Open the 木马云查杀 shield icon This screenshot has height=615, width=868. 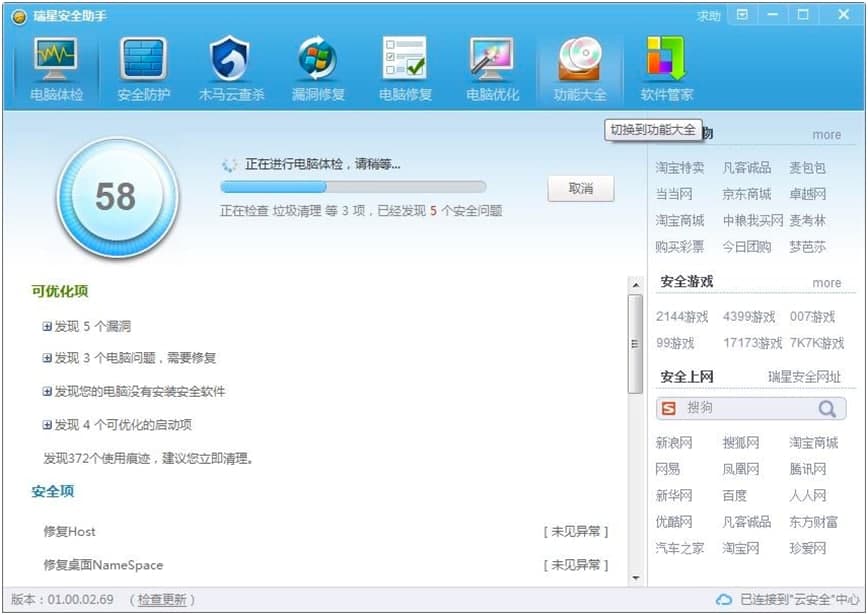point(230,59)
